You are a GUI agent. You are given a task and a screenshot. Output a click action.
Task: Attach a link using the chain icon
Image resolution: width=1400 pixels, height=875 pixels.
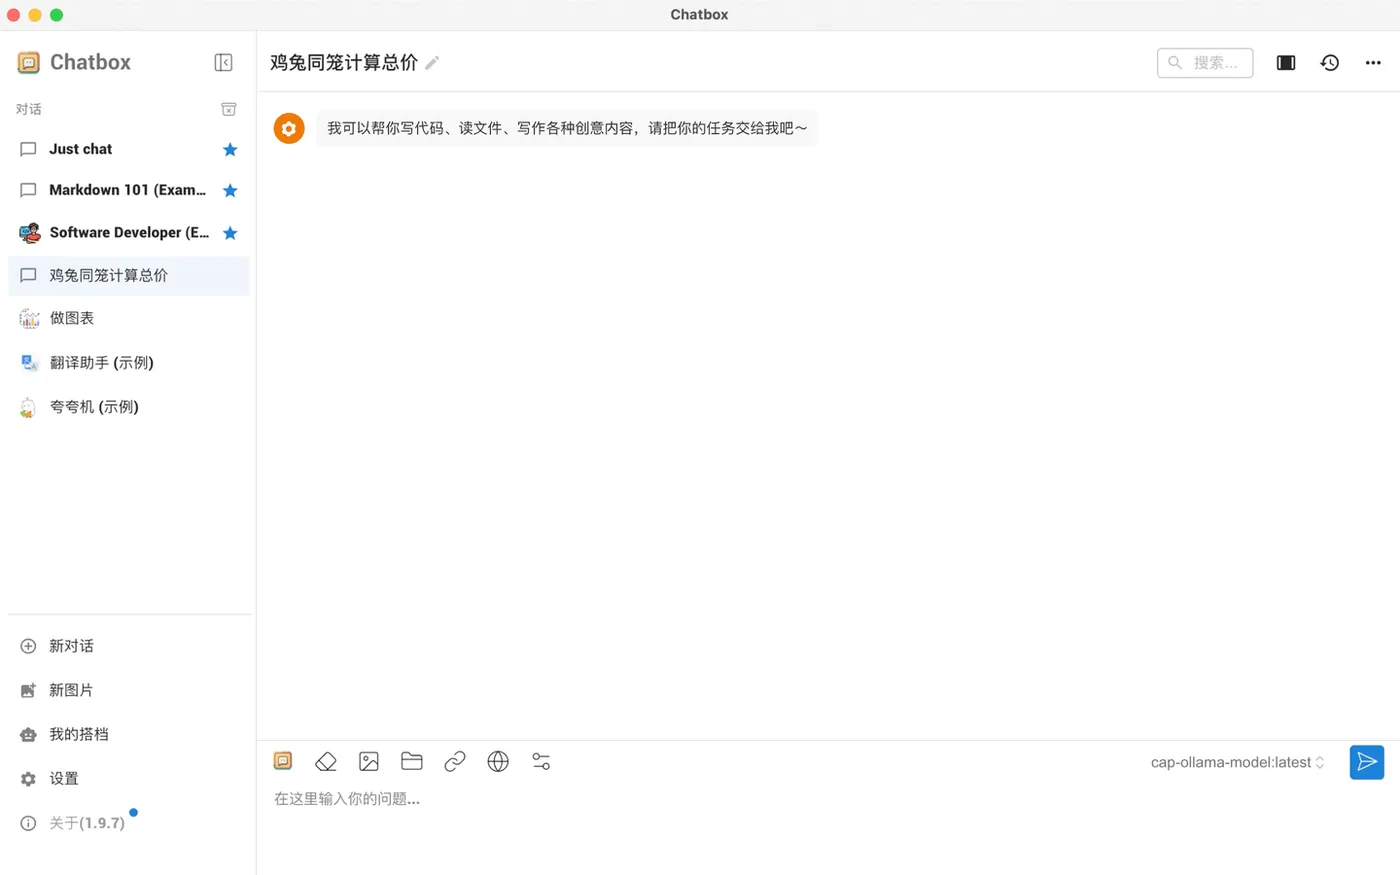click(455, 762)
